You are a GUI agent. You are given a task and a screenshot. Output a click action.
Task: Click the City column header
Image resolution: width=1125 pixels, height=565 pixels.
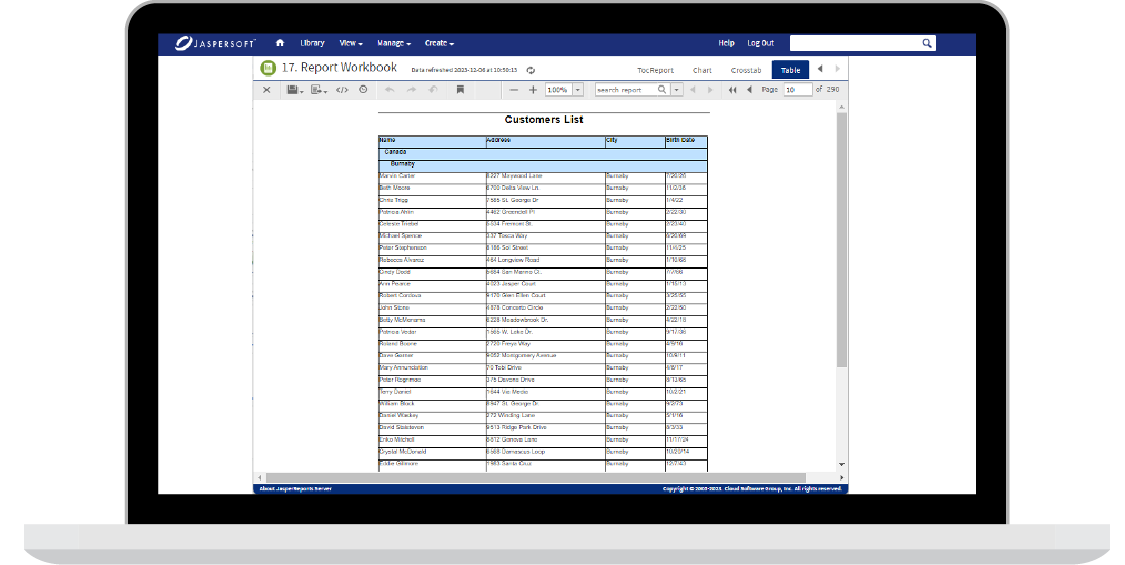635,141
